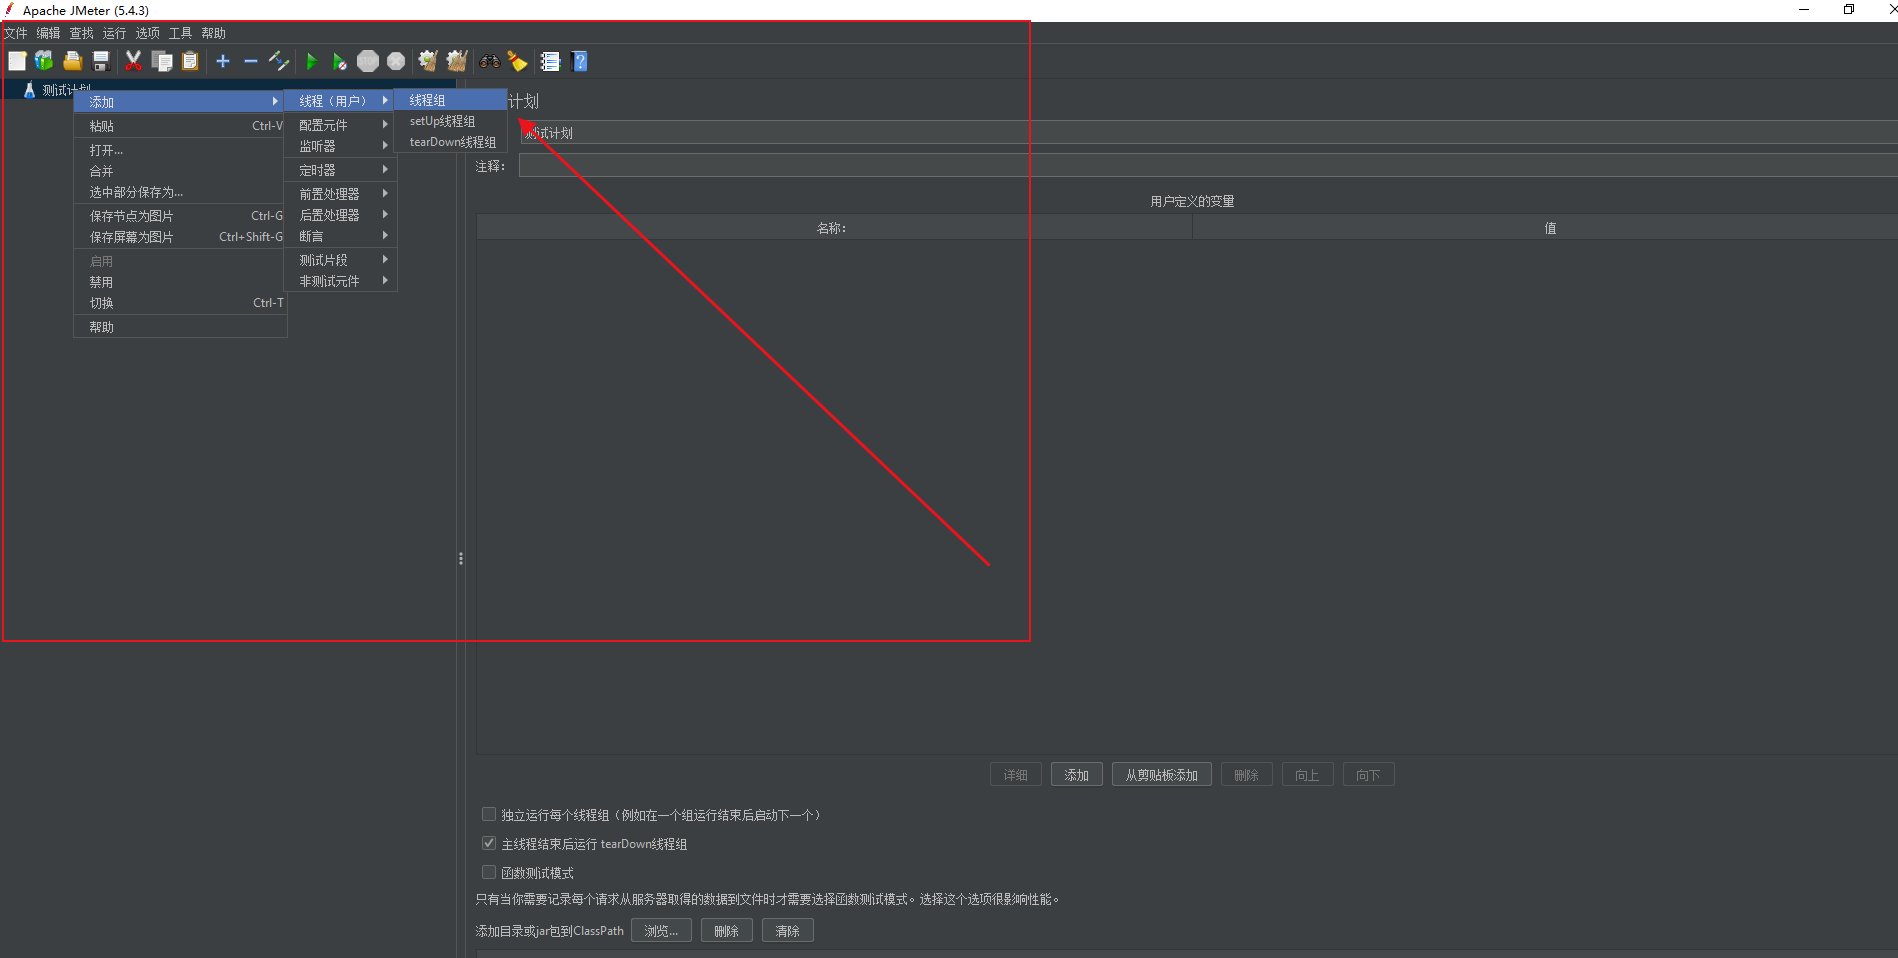
Task: Click the test plan name input field
Action: coord(1208,133)
